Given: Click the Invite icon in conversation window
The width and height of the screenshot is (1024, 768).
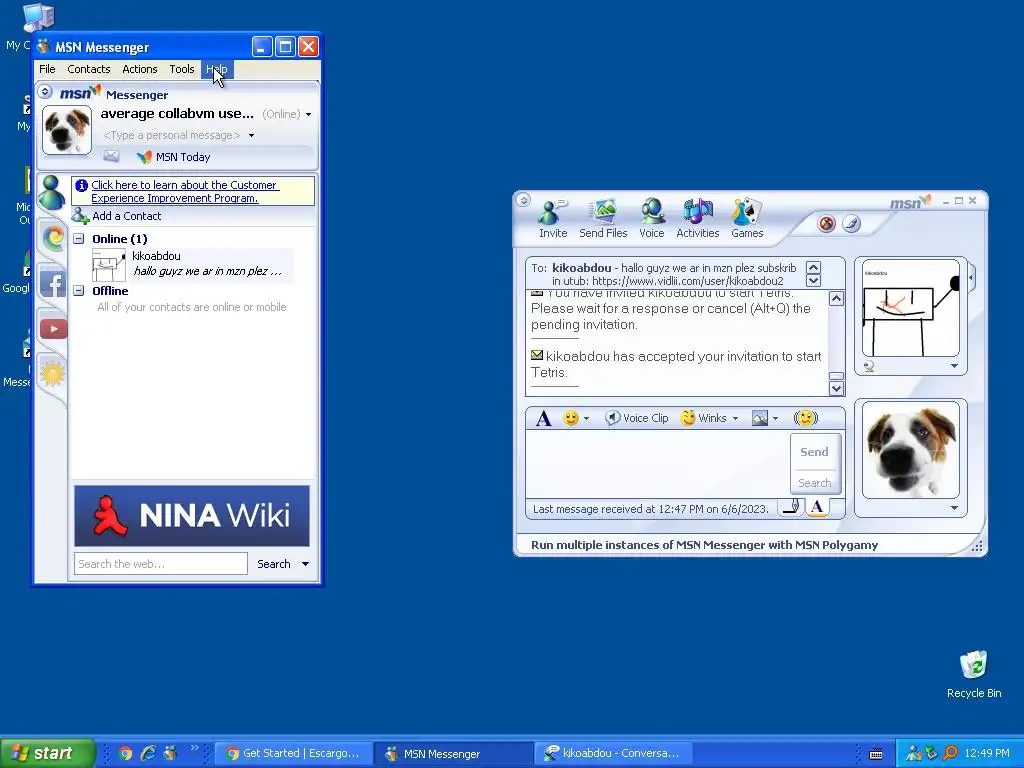Looking at the screenshot, I should coord(552,219).
